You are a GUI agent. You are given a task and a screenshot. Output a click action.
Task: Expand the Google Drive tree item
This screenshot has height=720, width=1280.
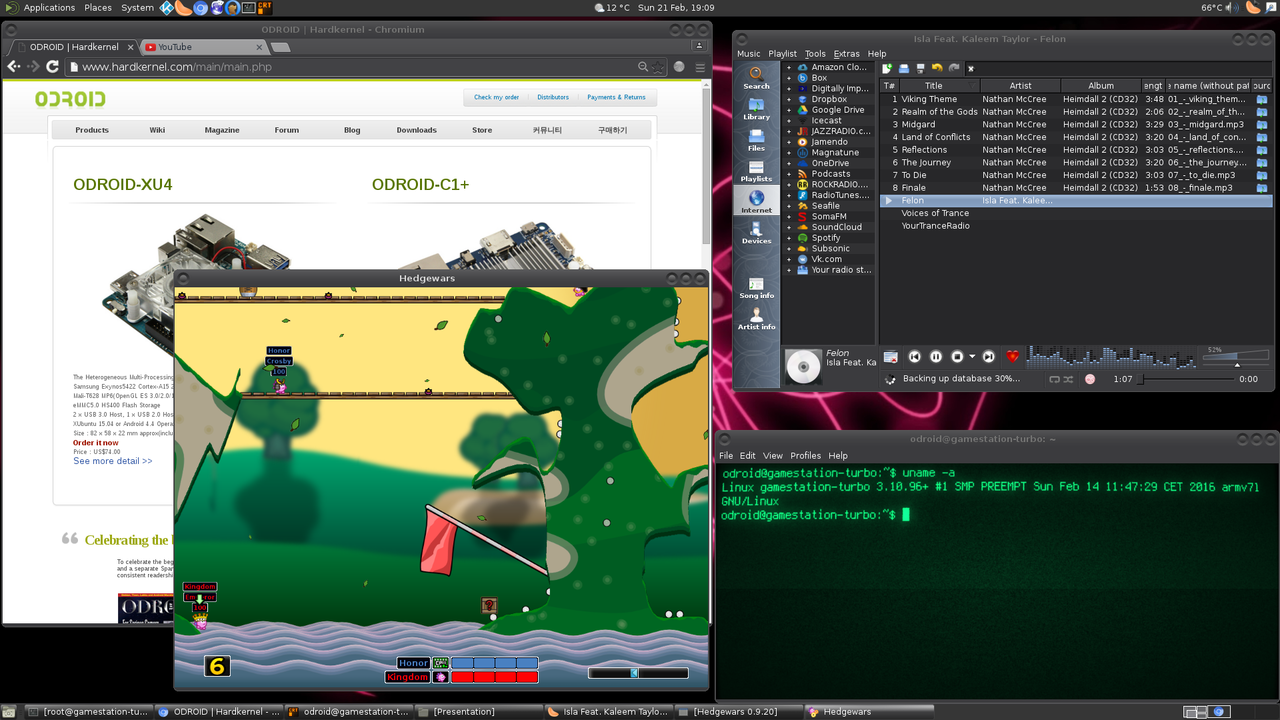coord(788,110)
